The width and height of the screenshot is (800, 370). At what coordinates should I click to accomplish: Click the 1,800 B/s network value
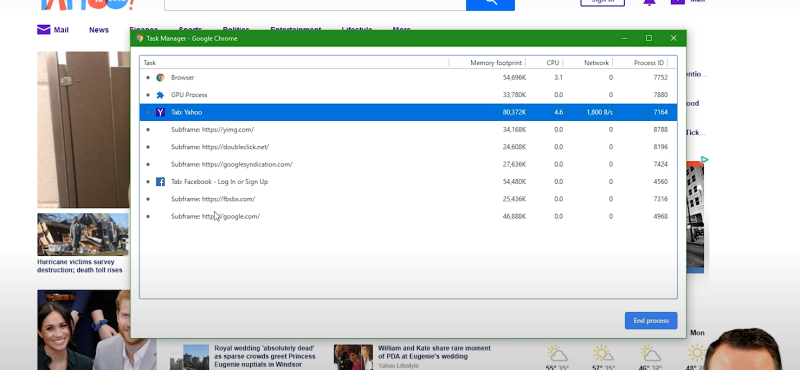tap(599, 112)
